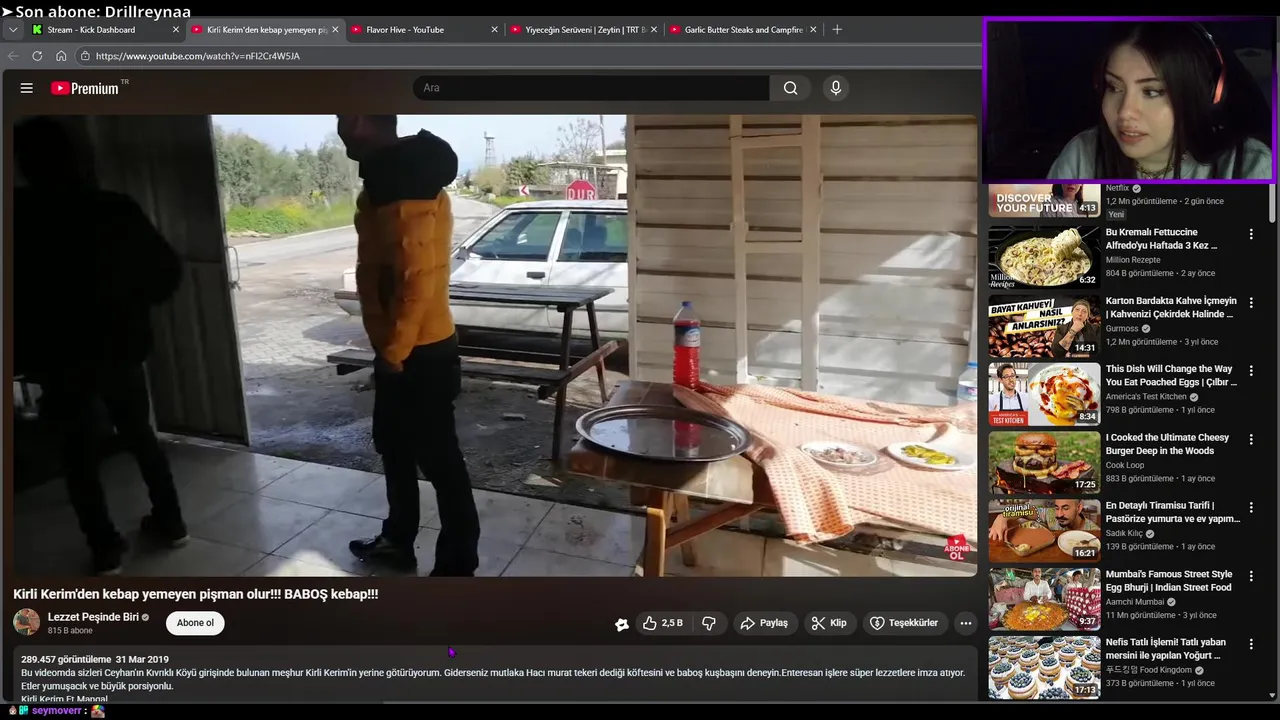Screen dimensions: 1280x720
Task: Open Karton Bardakta Kahve İçmeyin thumbnail
Action: [1044, 325]
